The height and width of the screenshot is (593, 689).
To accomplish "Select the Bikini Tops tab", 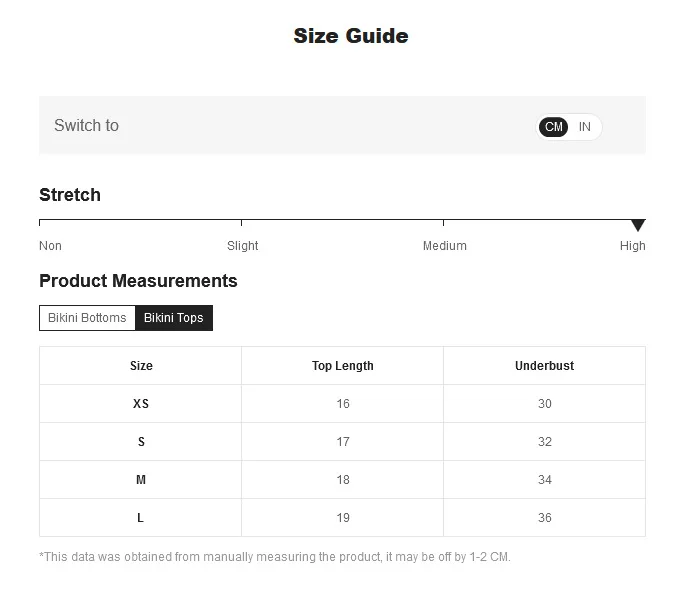I will [x=173, y=318].
